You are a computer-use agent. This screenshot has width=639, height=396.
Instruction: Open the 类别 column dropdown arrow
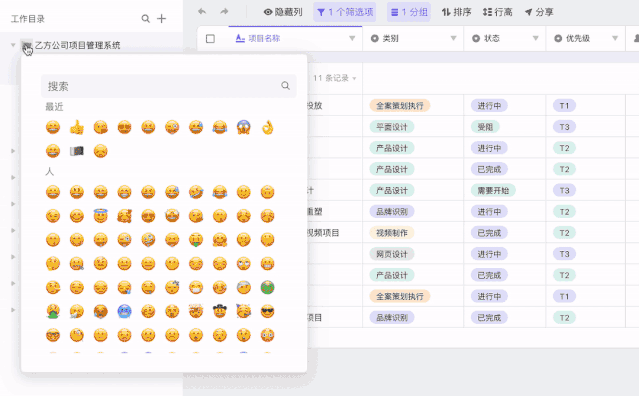click(x=453, y=38)
